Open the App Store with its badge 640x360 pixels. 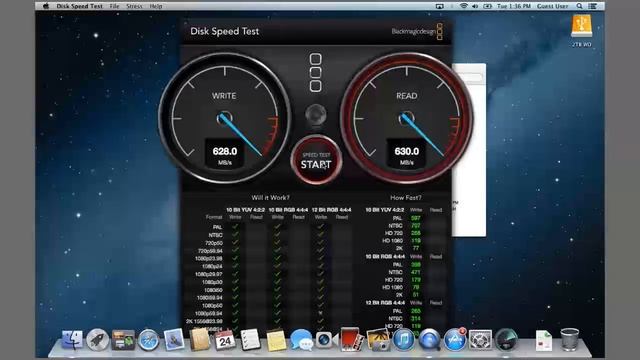[455, 339]
